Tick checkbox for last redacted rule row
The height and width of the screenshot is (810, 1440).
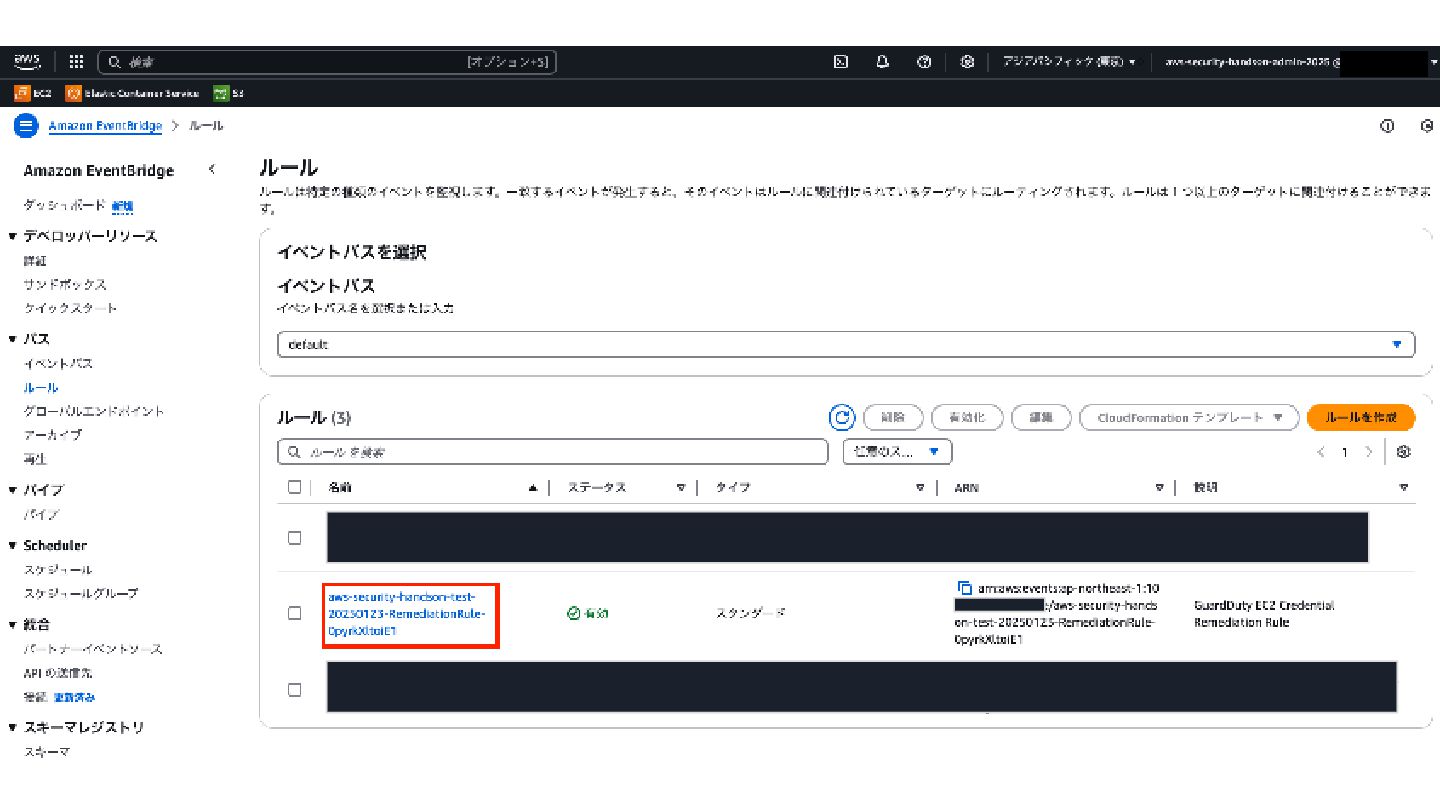pyautogui.click(x=294, y=689)
